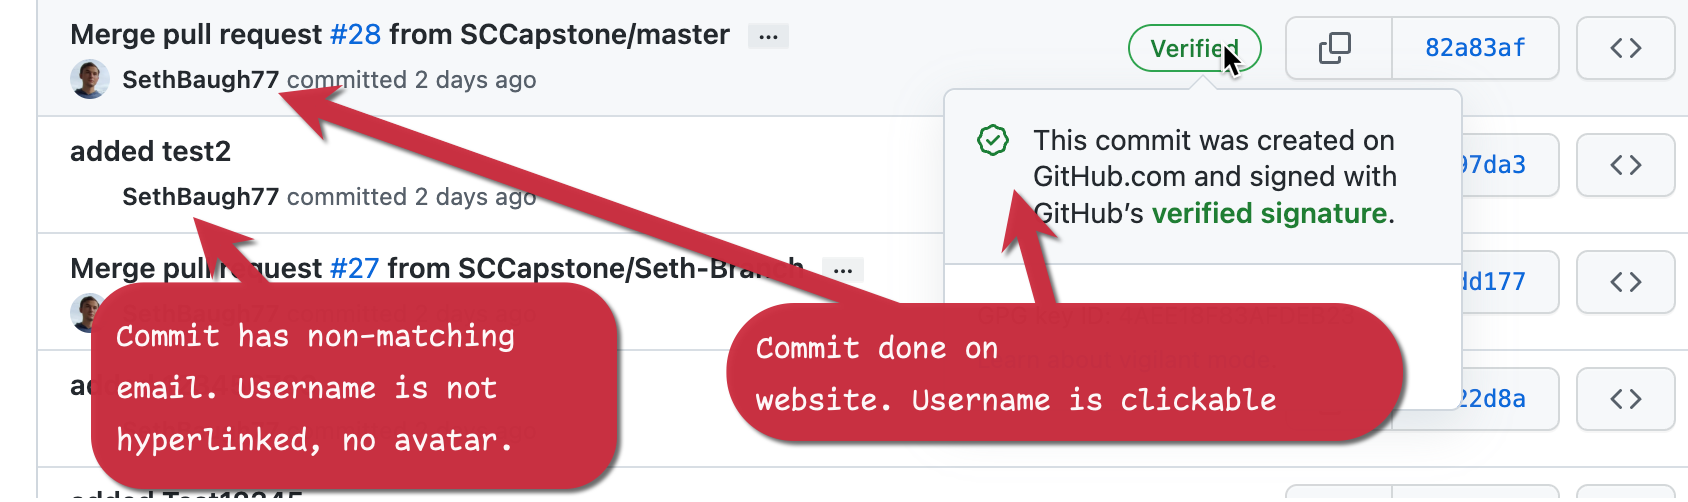The width and height of the screenshot is (1688, 502).
Task: Click the green verified checkmark icon in popup
Action: 993,141
